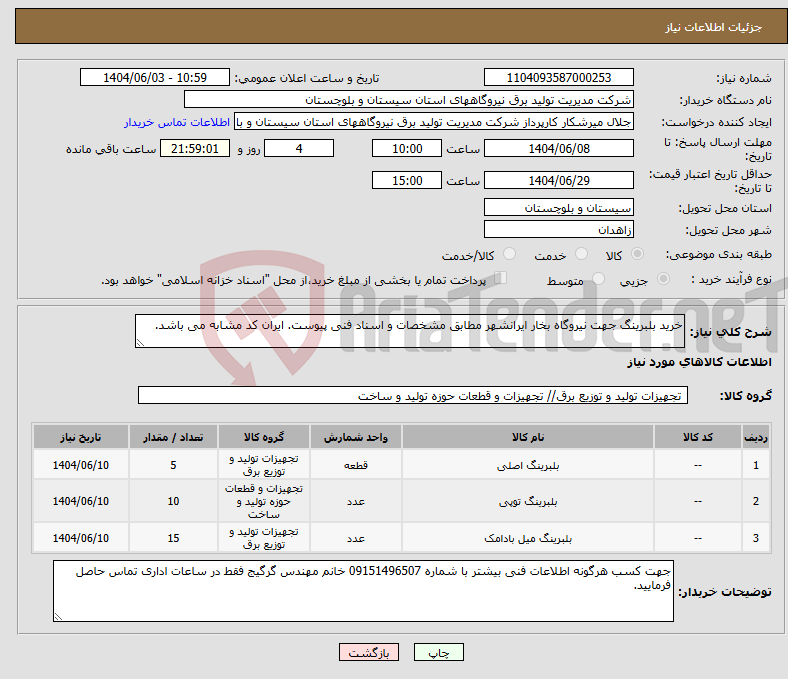Image resolution: width=788 pixels, height=679 pixels.
Task: Click the شماره نیاز number field
Action: pyautogui.click(x=558, y=78)
